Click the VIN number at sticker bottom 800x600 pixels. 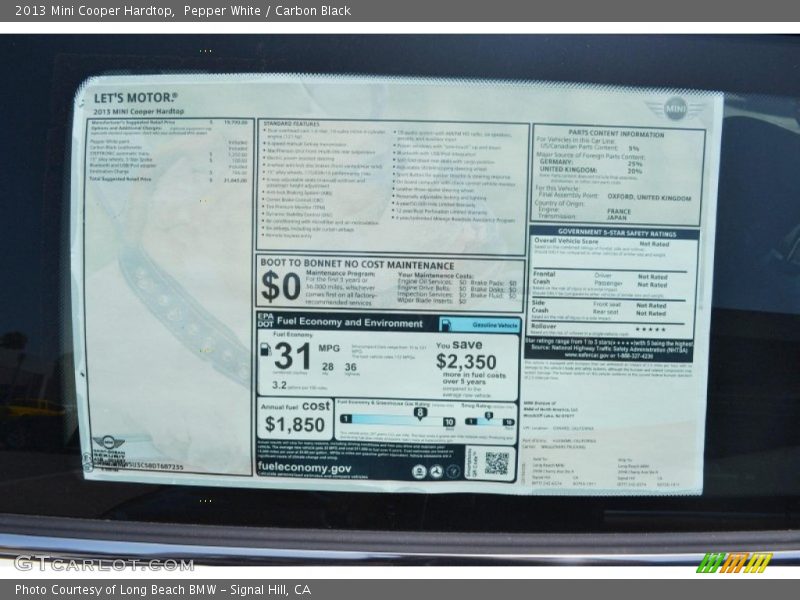[x=153, y=466]
